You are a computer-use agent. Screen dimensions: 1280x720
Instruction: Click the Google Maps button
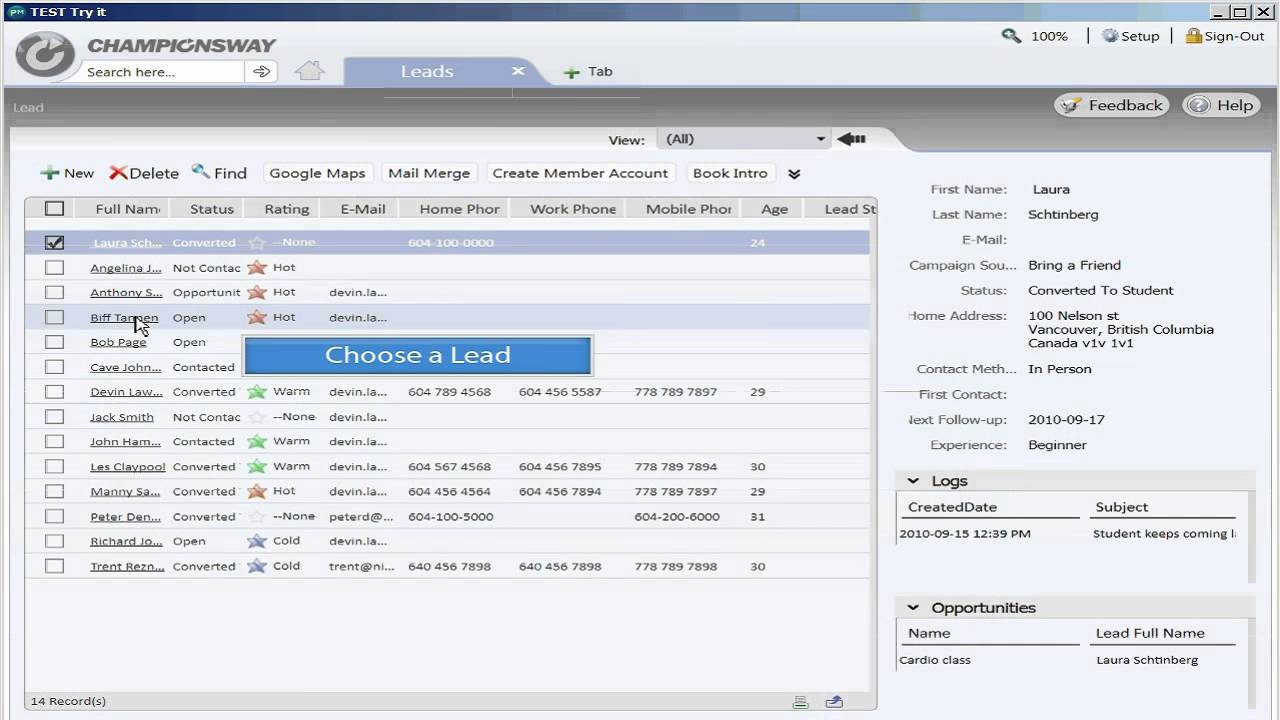pyautogui.click(x=317, y=173)
